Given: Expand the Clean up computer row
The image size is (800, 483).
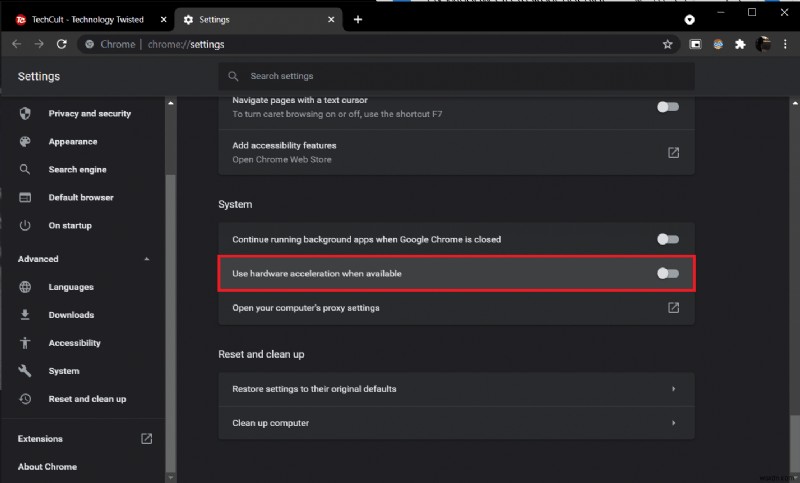Looking at the screenshot, I should point(674,423).
